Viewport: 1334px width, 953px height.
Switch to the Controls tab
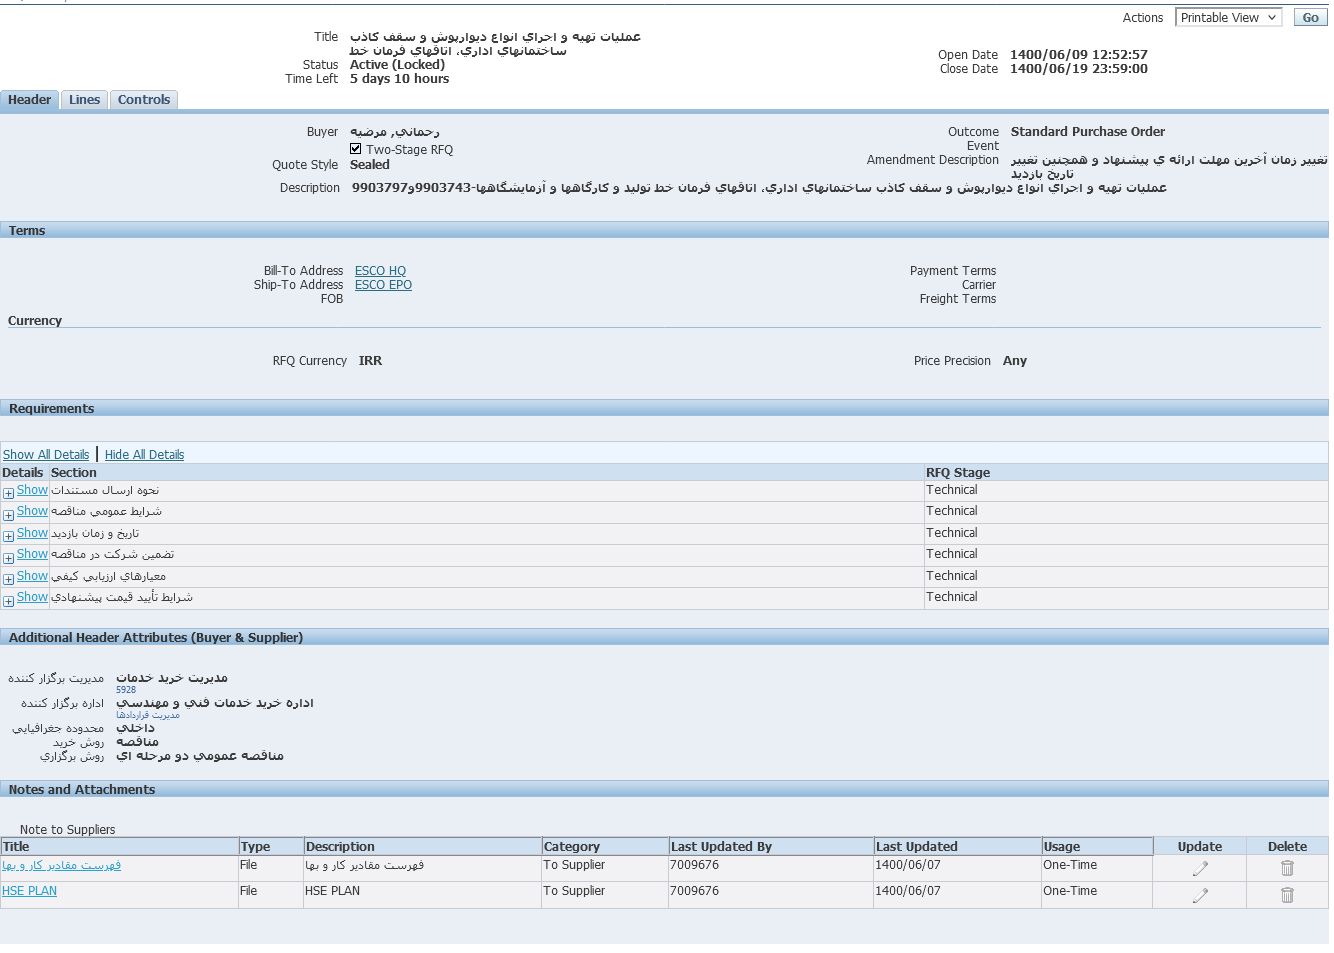click(144, 100)
